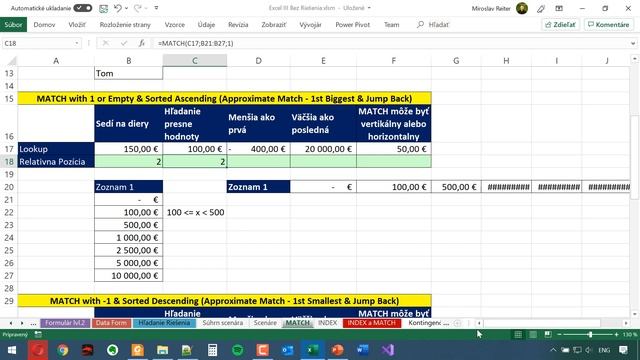Click the Hľadať search magnifier
This screenshot has width=640, height=360.
pyautogui.click(x=420, y=24)
